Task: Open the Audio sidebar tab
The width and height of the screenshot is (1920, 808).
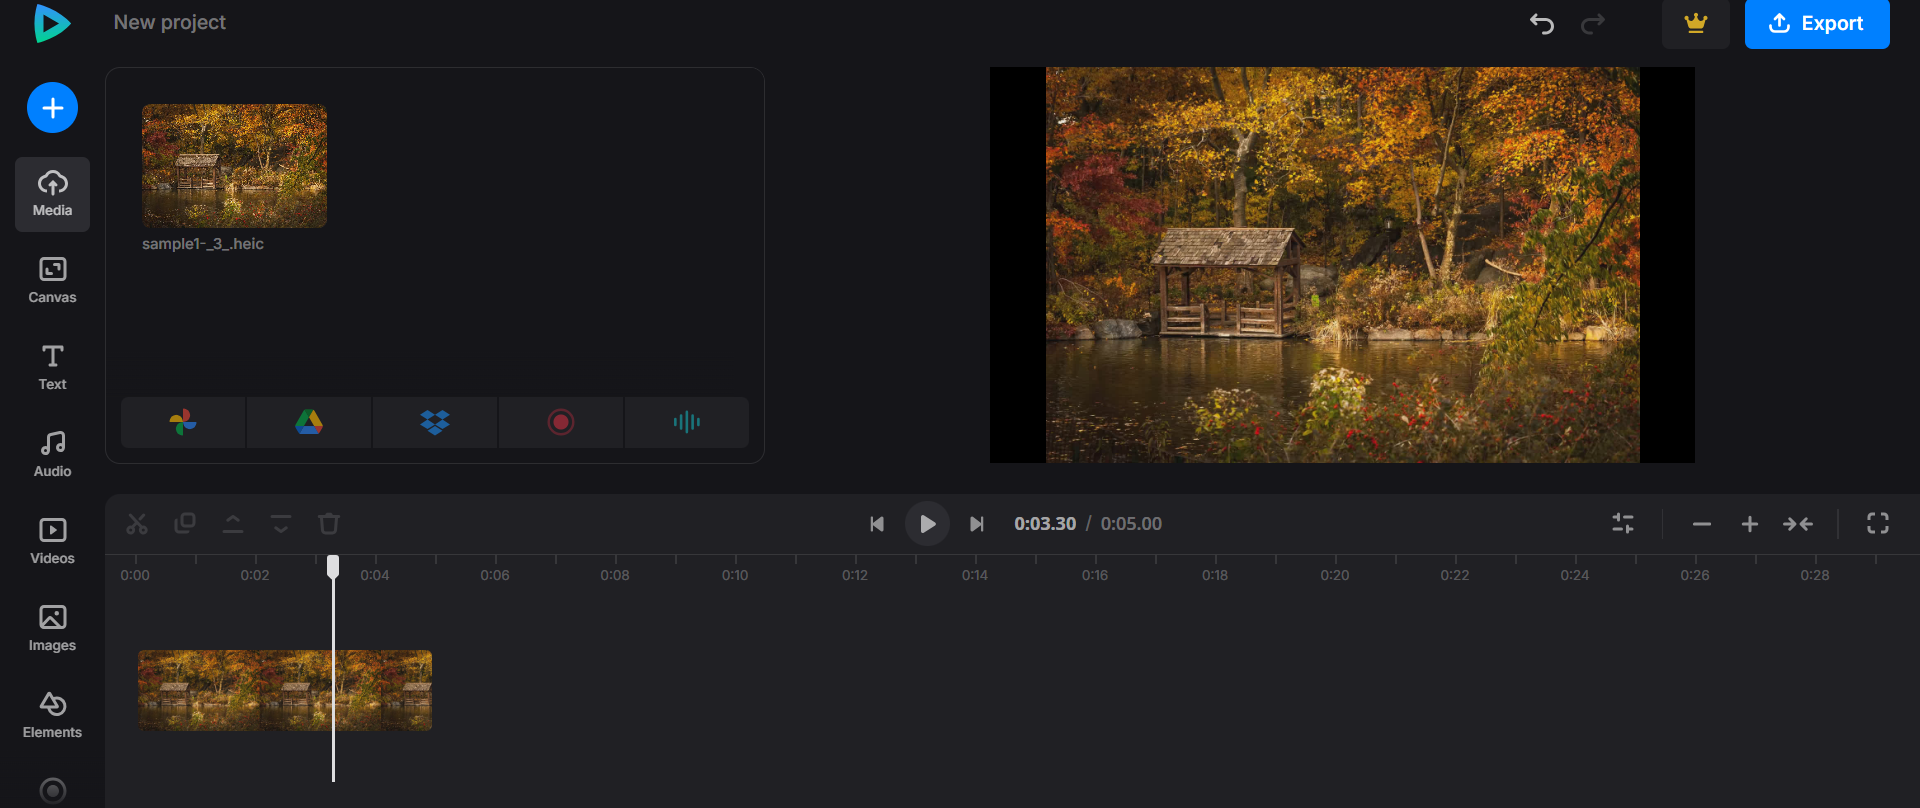Action: pyautogui.click(x=52, y=455)
